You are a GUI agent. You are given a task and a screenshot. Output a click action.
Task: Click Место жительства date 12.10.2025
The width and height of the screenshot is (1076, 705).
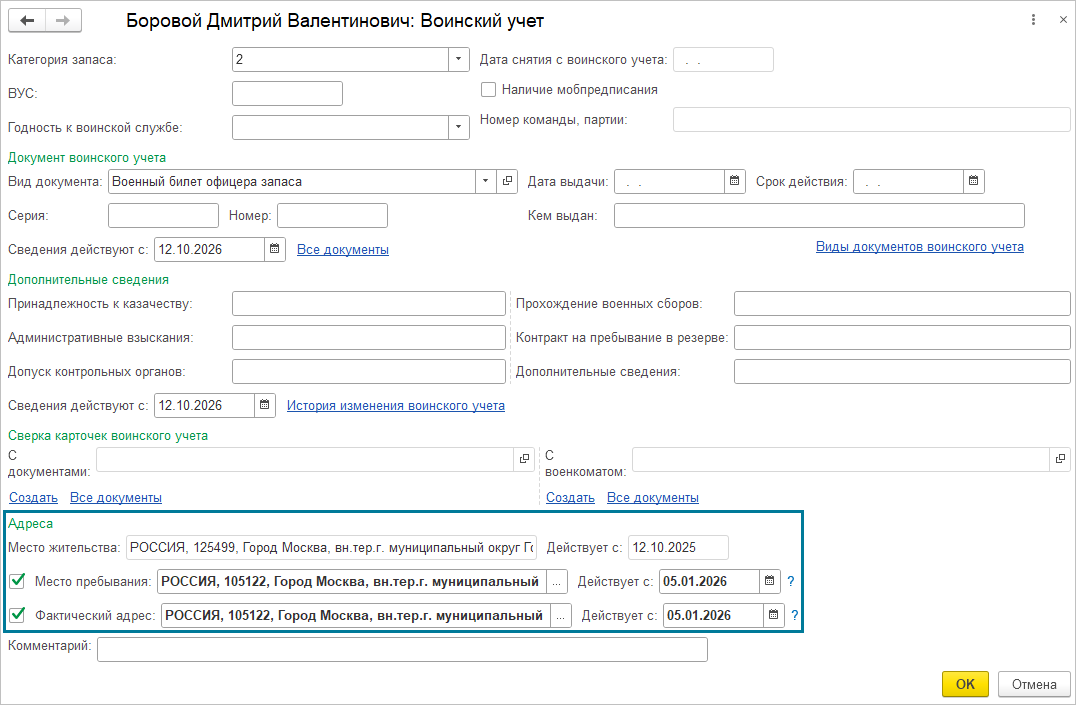point(678,547)
